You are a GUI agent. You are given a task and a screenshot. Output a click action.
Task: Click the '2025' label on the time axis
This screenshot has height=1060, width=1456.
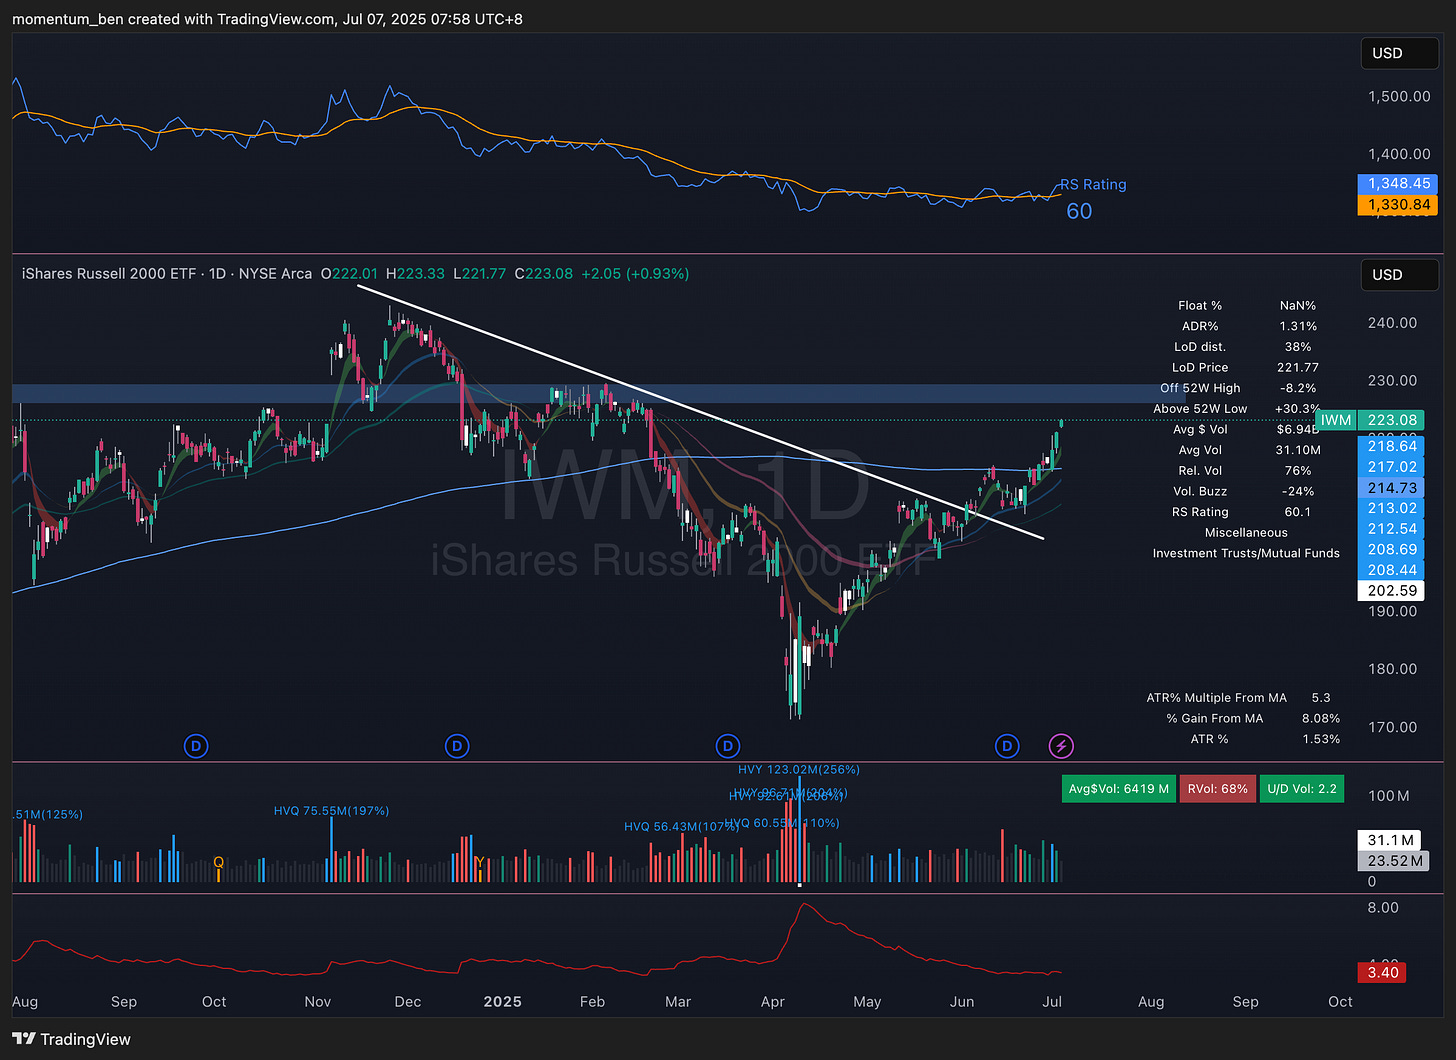502,1002
